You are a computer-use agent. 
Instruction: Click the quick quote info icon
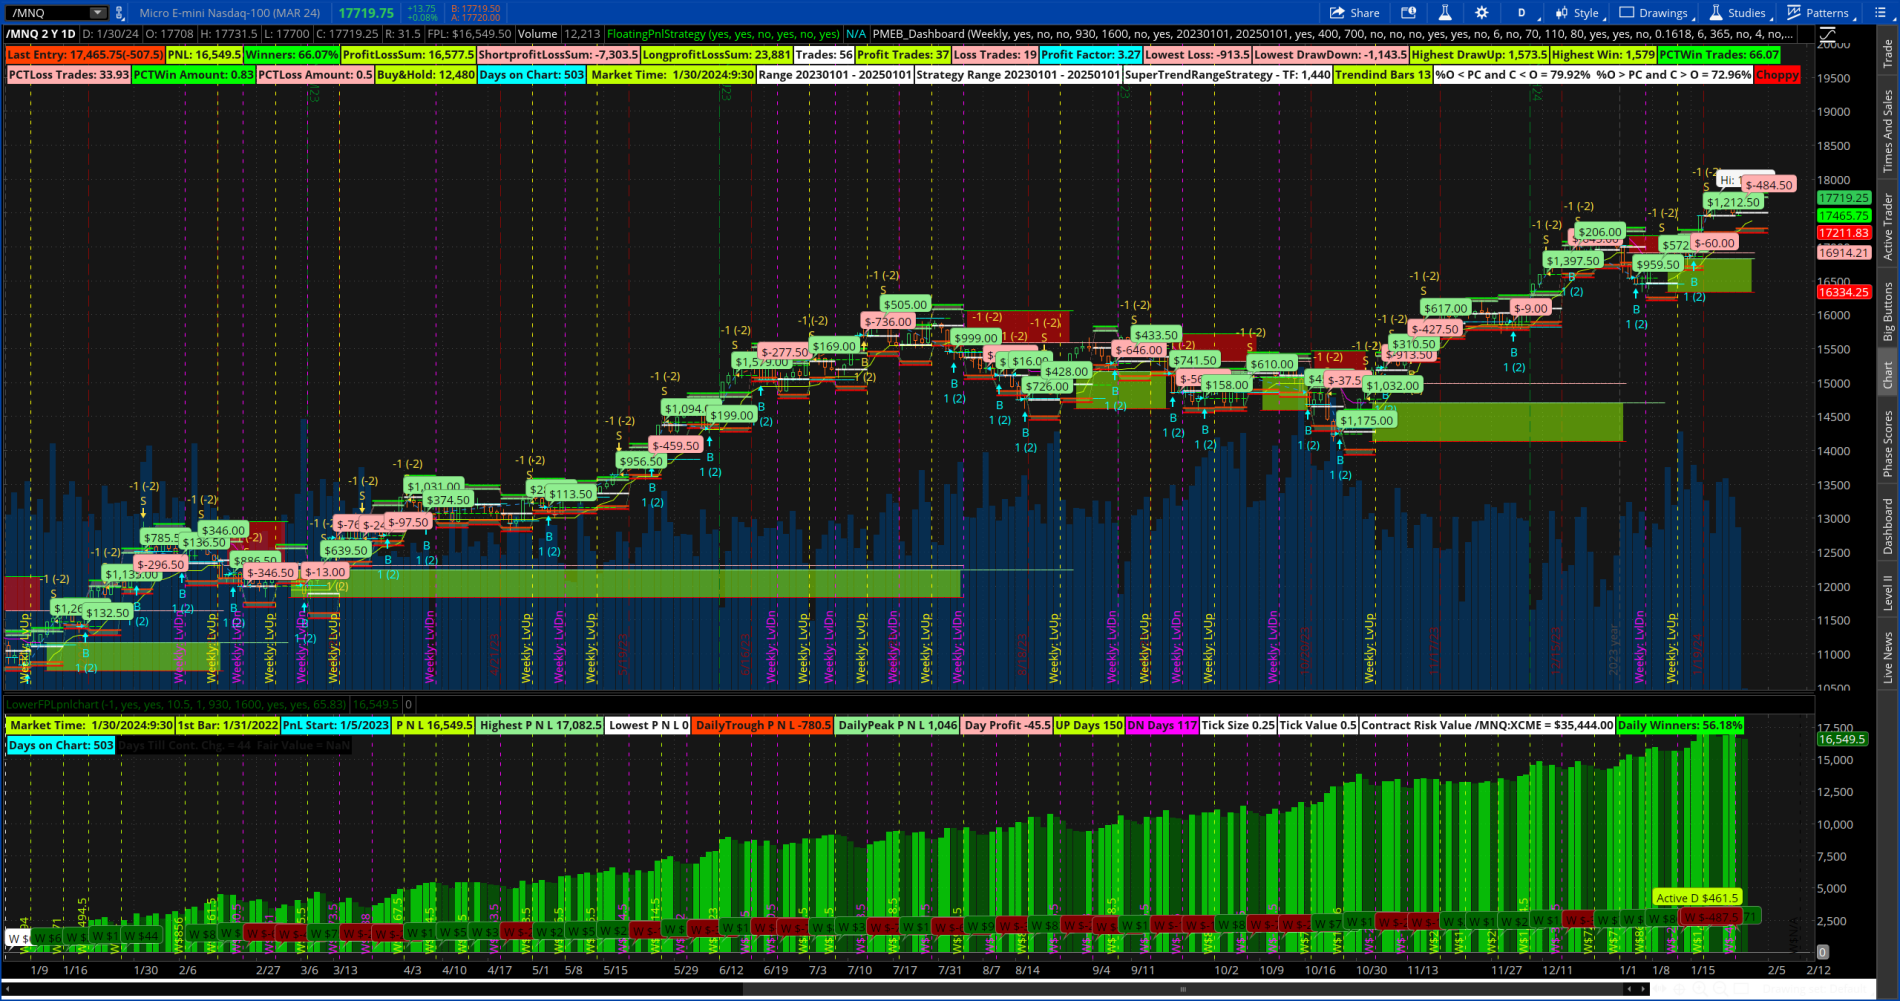pos(1408,13)
